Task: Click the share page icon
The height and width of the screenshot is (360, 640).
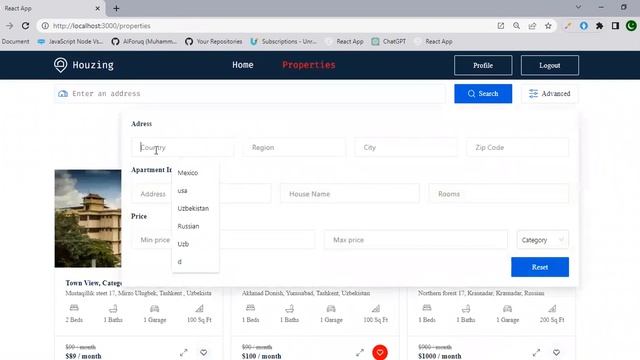Action: pos(532,26)
